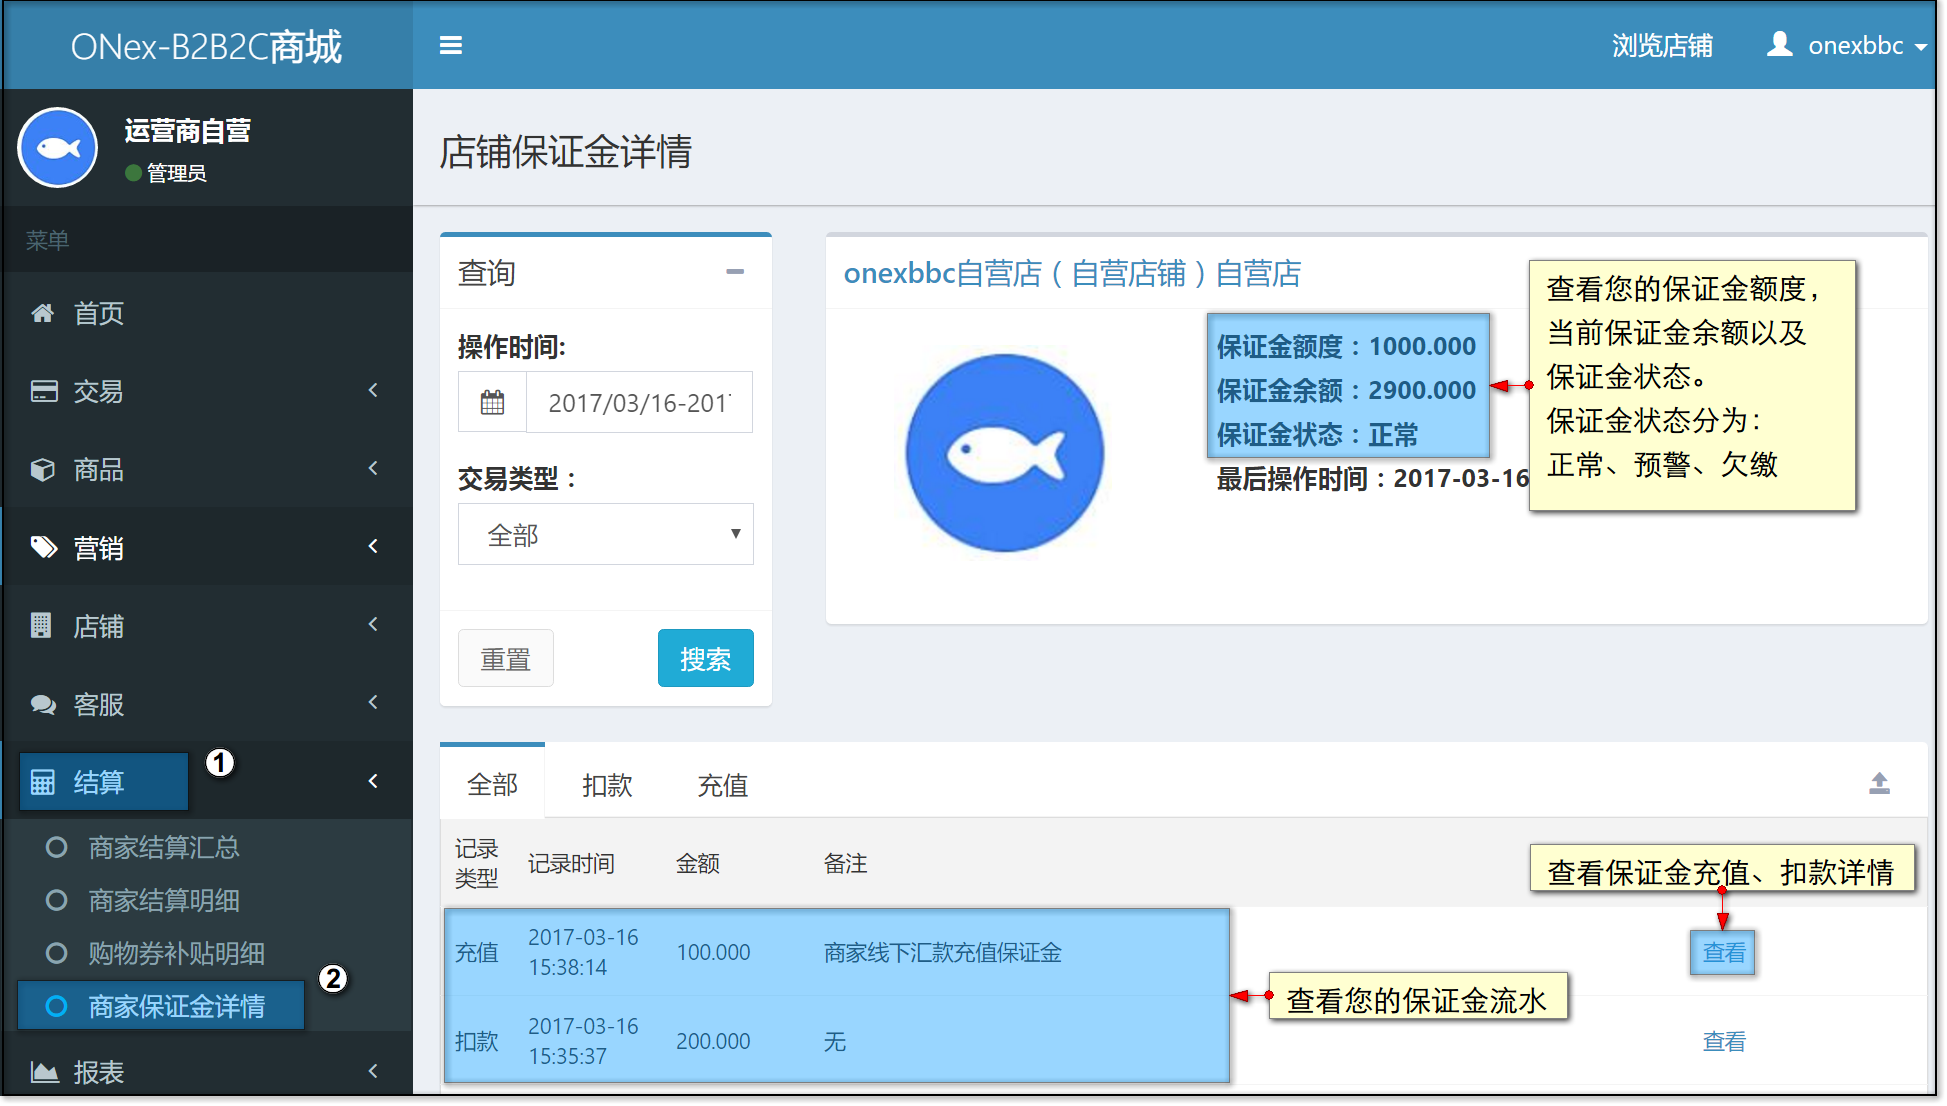Screen dimensions: 1947x1106
Task: Click the 运营商自营 profile name
Action: tap(187, 130)
